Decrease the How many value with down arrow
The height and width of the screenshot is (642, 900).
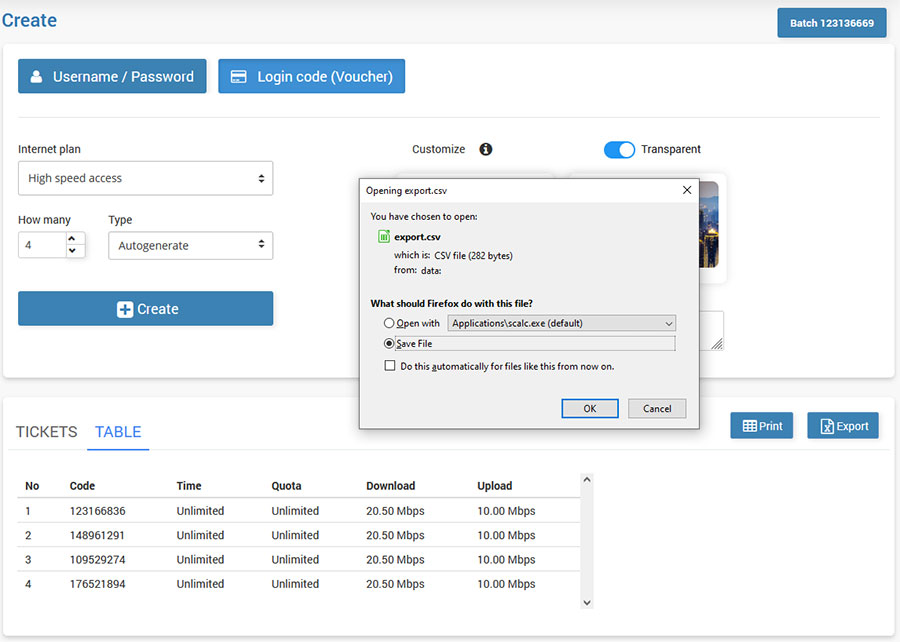(72, 251)
